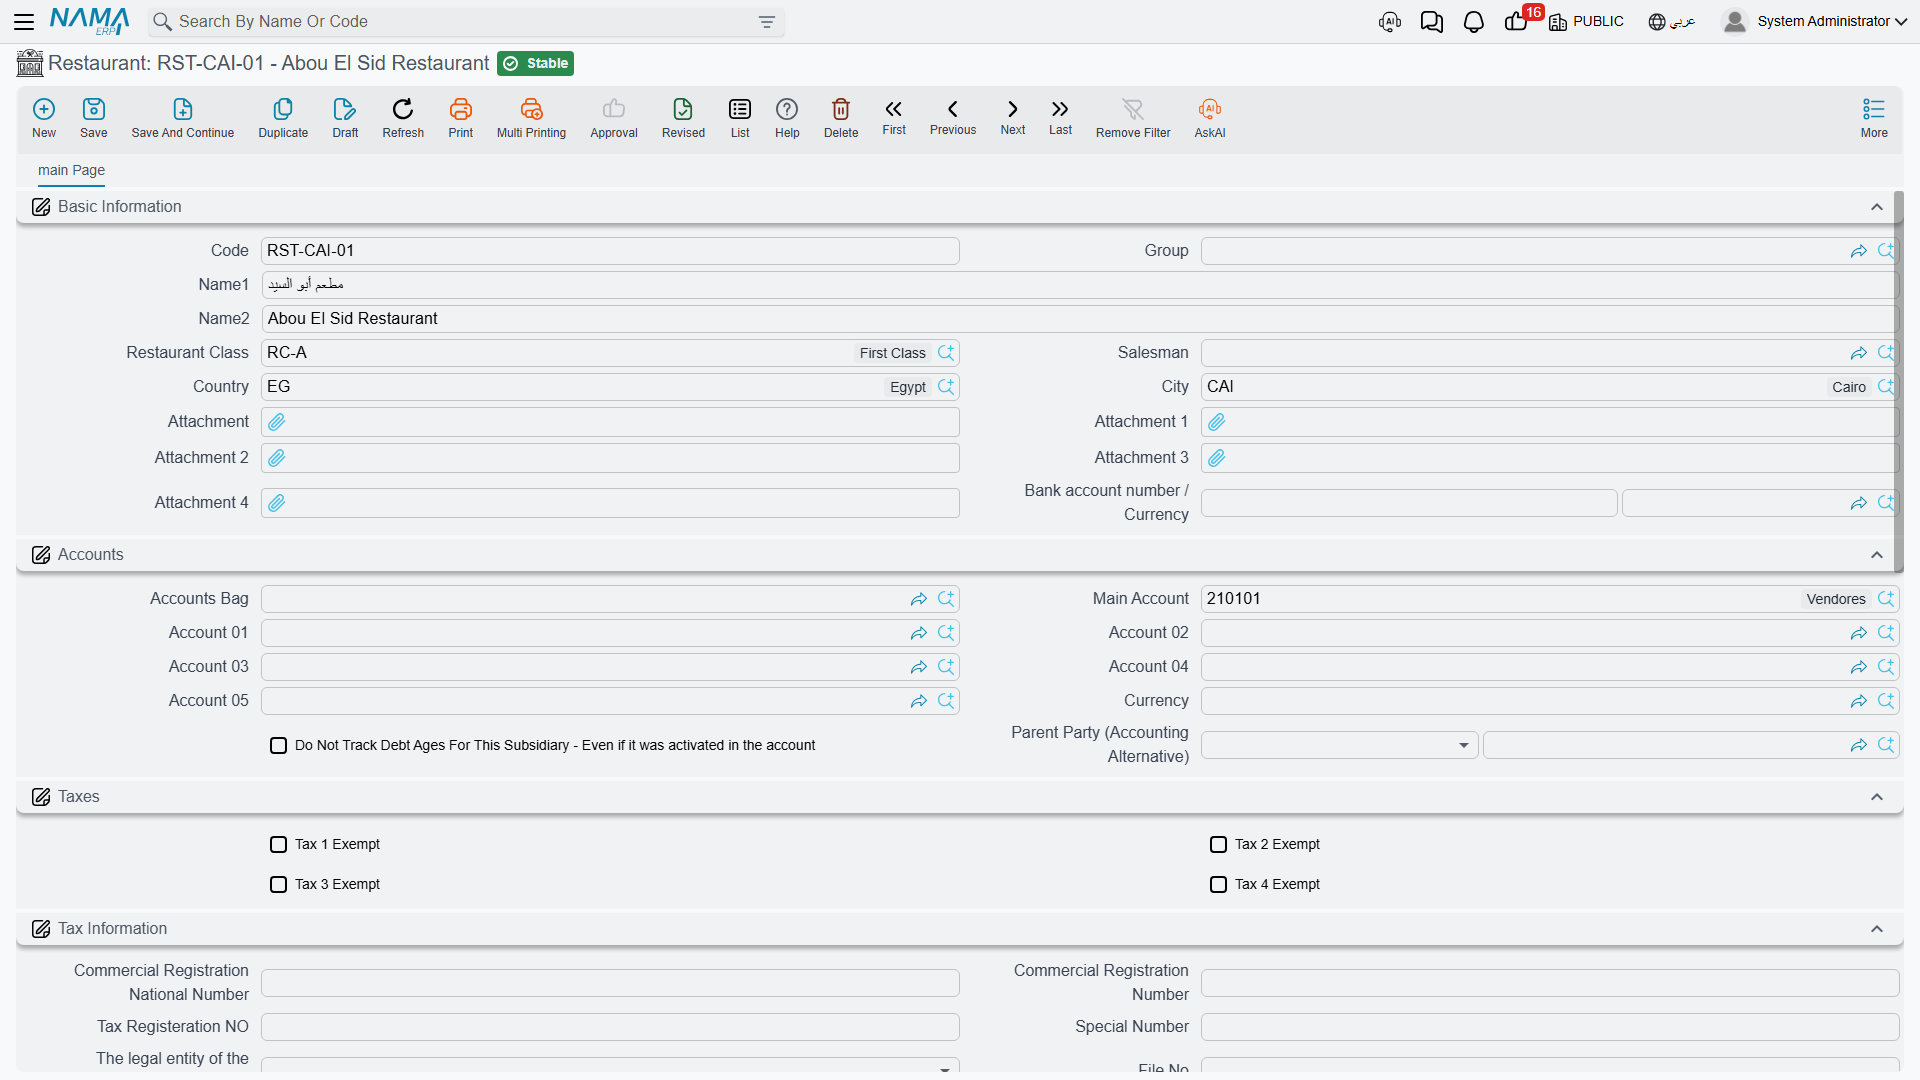1920x1080 pixels.
Task: Click the attachment paperclip for Attachment 2
Action: click(277, 458)
